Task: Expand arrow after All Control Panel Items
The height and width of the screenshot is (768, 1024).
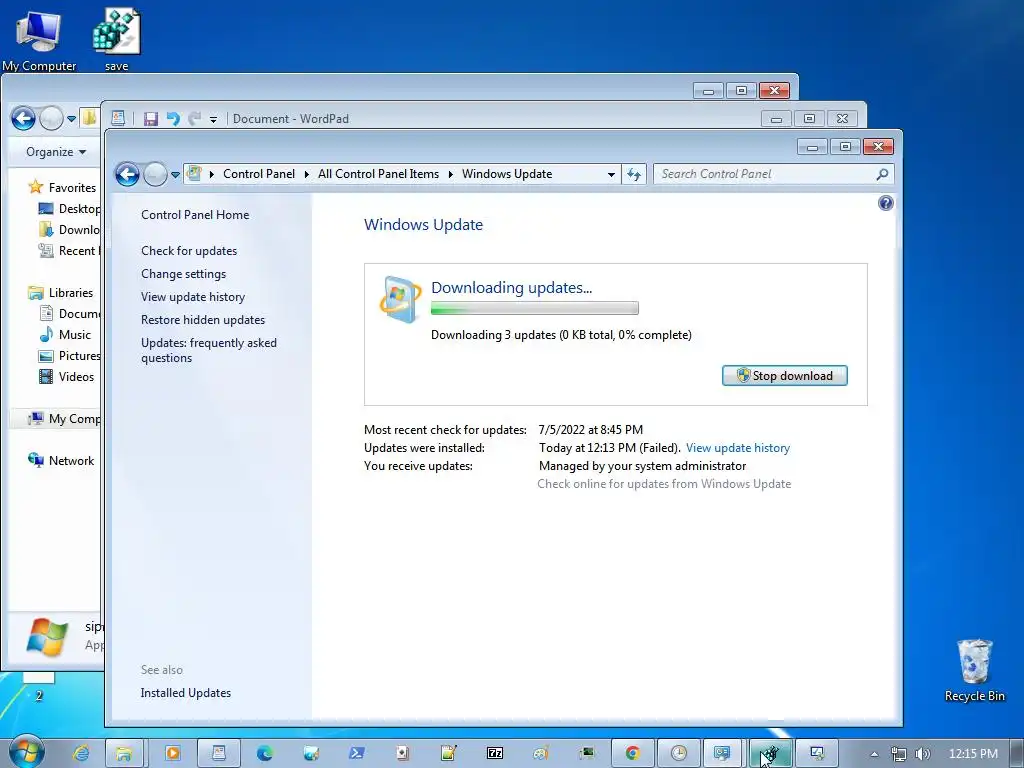Action: (x=451, y=174)
